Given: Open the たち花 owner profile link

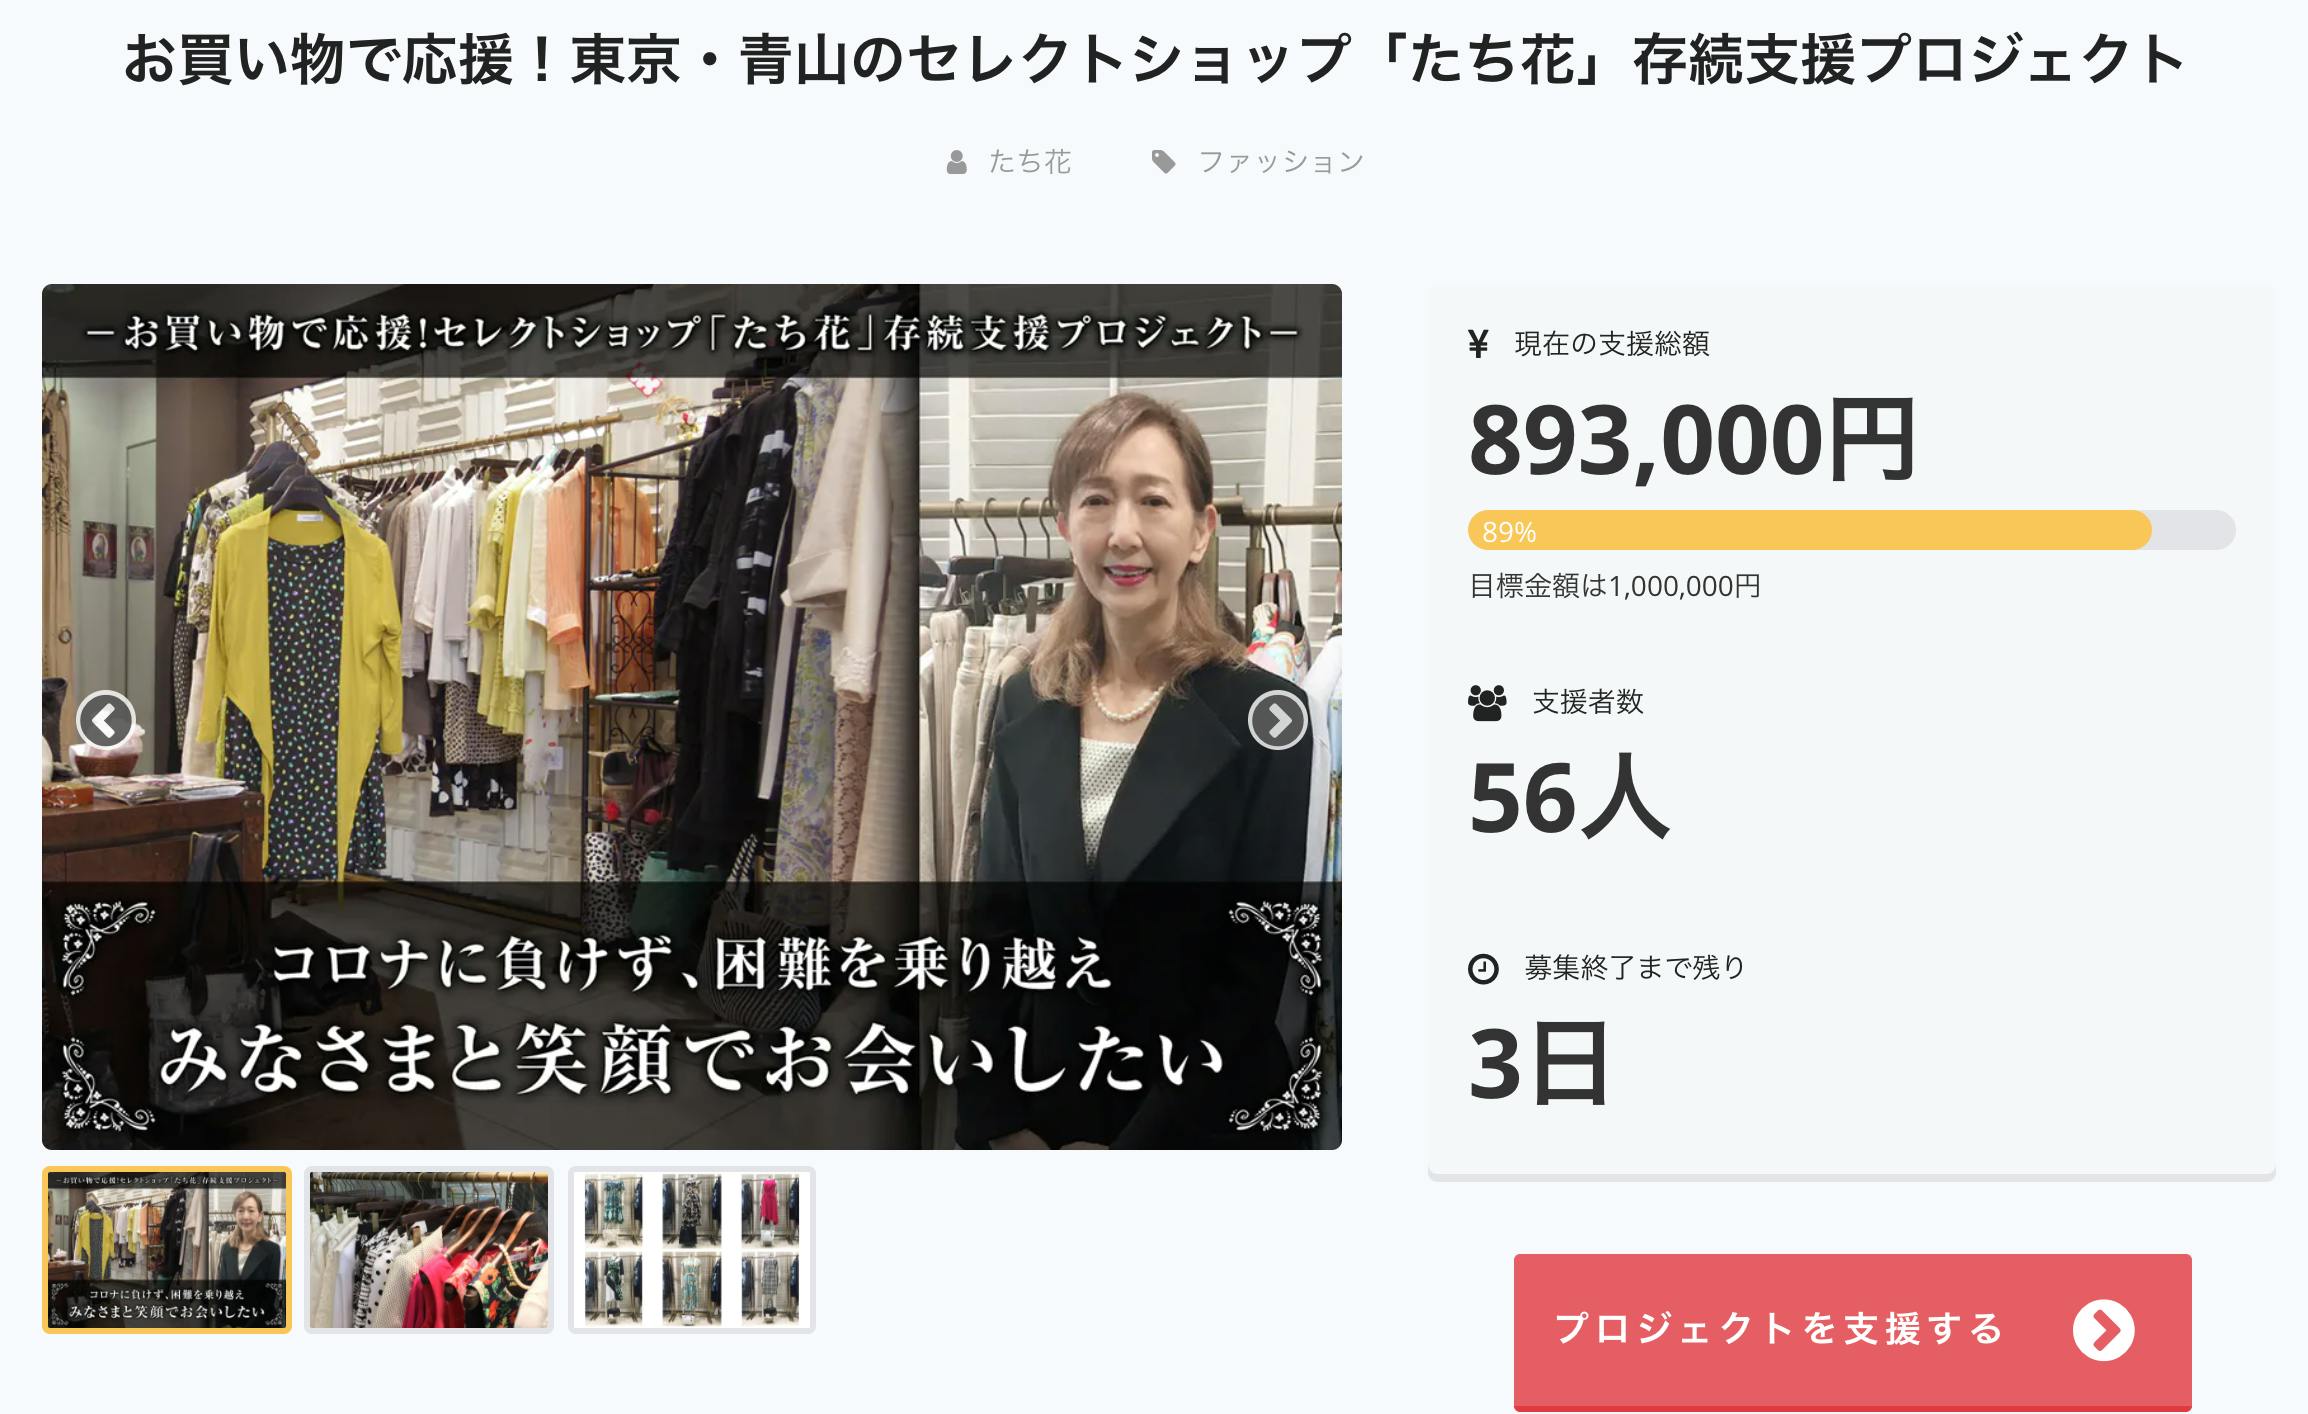Looking at the screenshot, I should click(1029, 162).
